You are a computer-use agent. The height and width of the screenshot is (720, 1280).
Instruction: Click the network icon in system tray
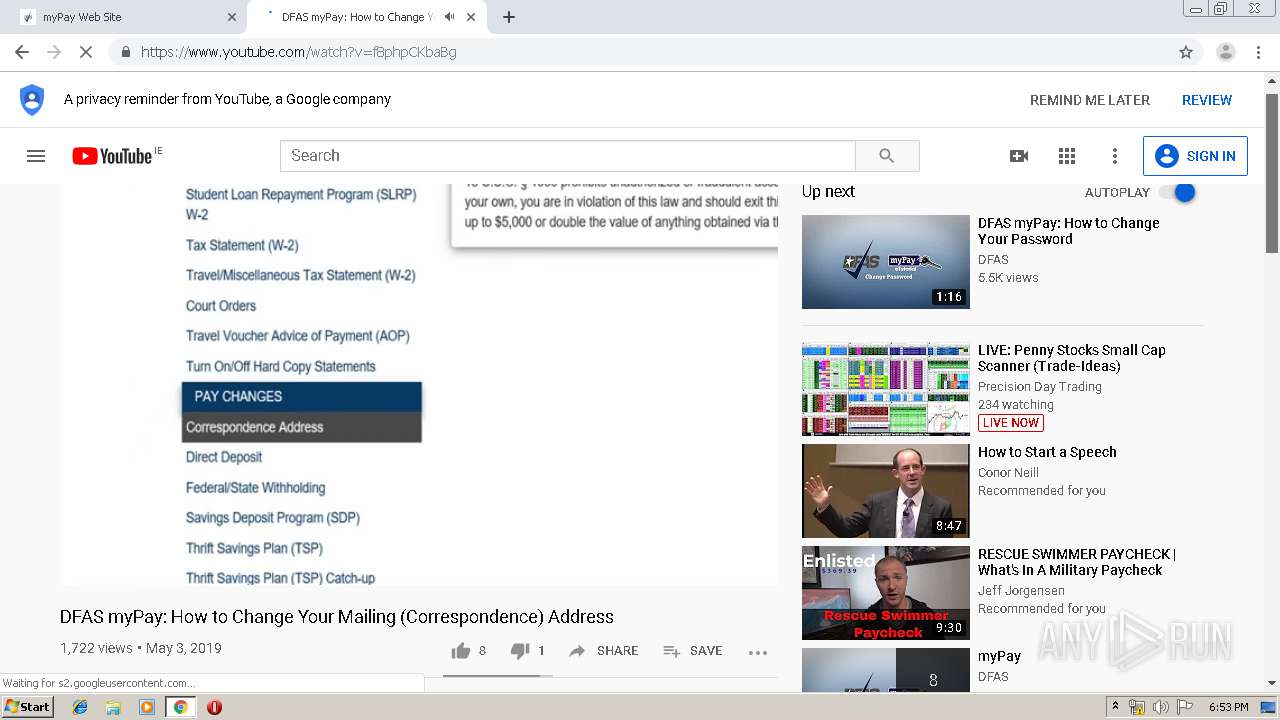click(x=1137, y=707)
